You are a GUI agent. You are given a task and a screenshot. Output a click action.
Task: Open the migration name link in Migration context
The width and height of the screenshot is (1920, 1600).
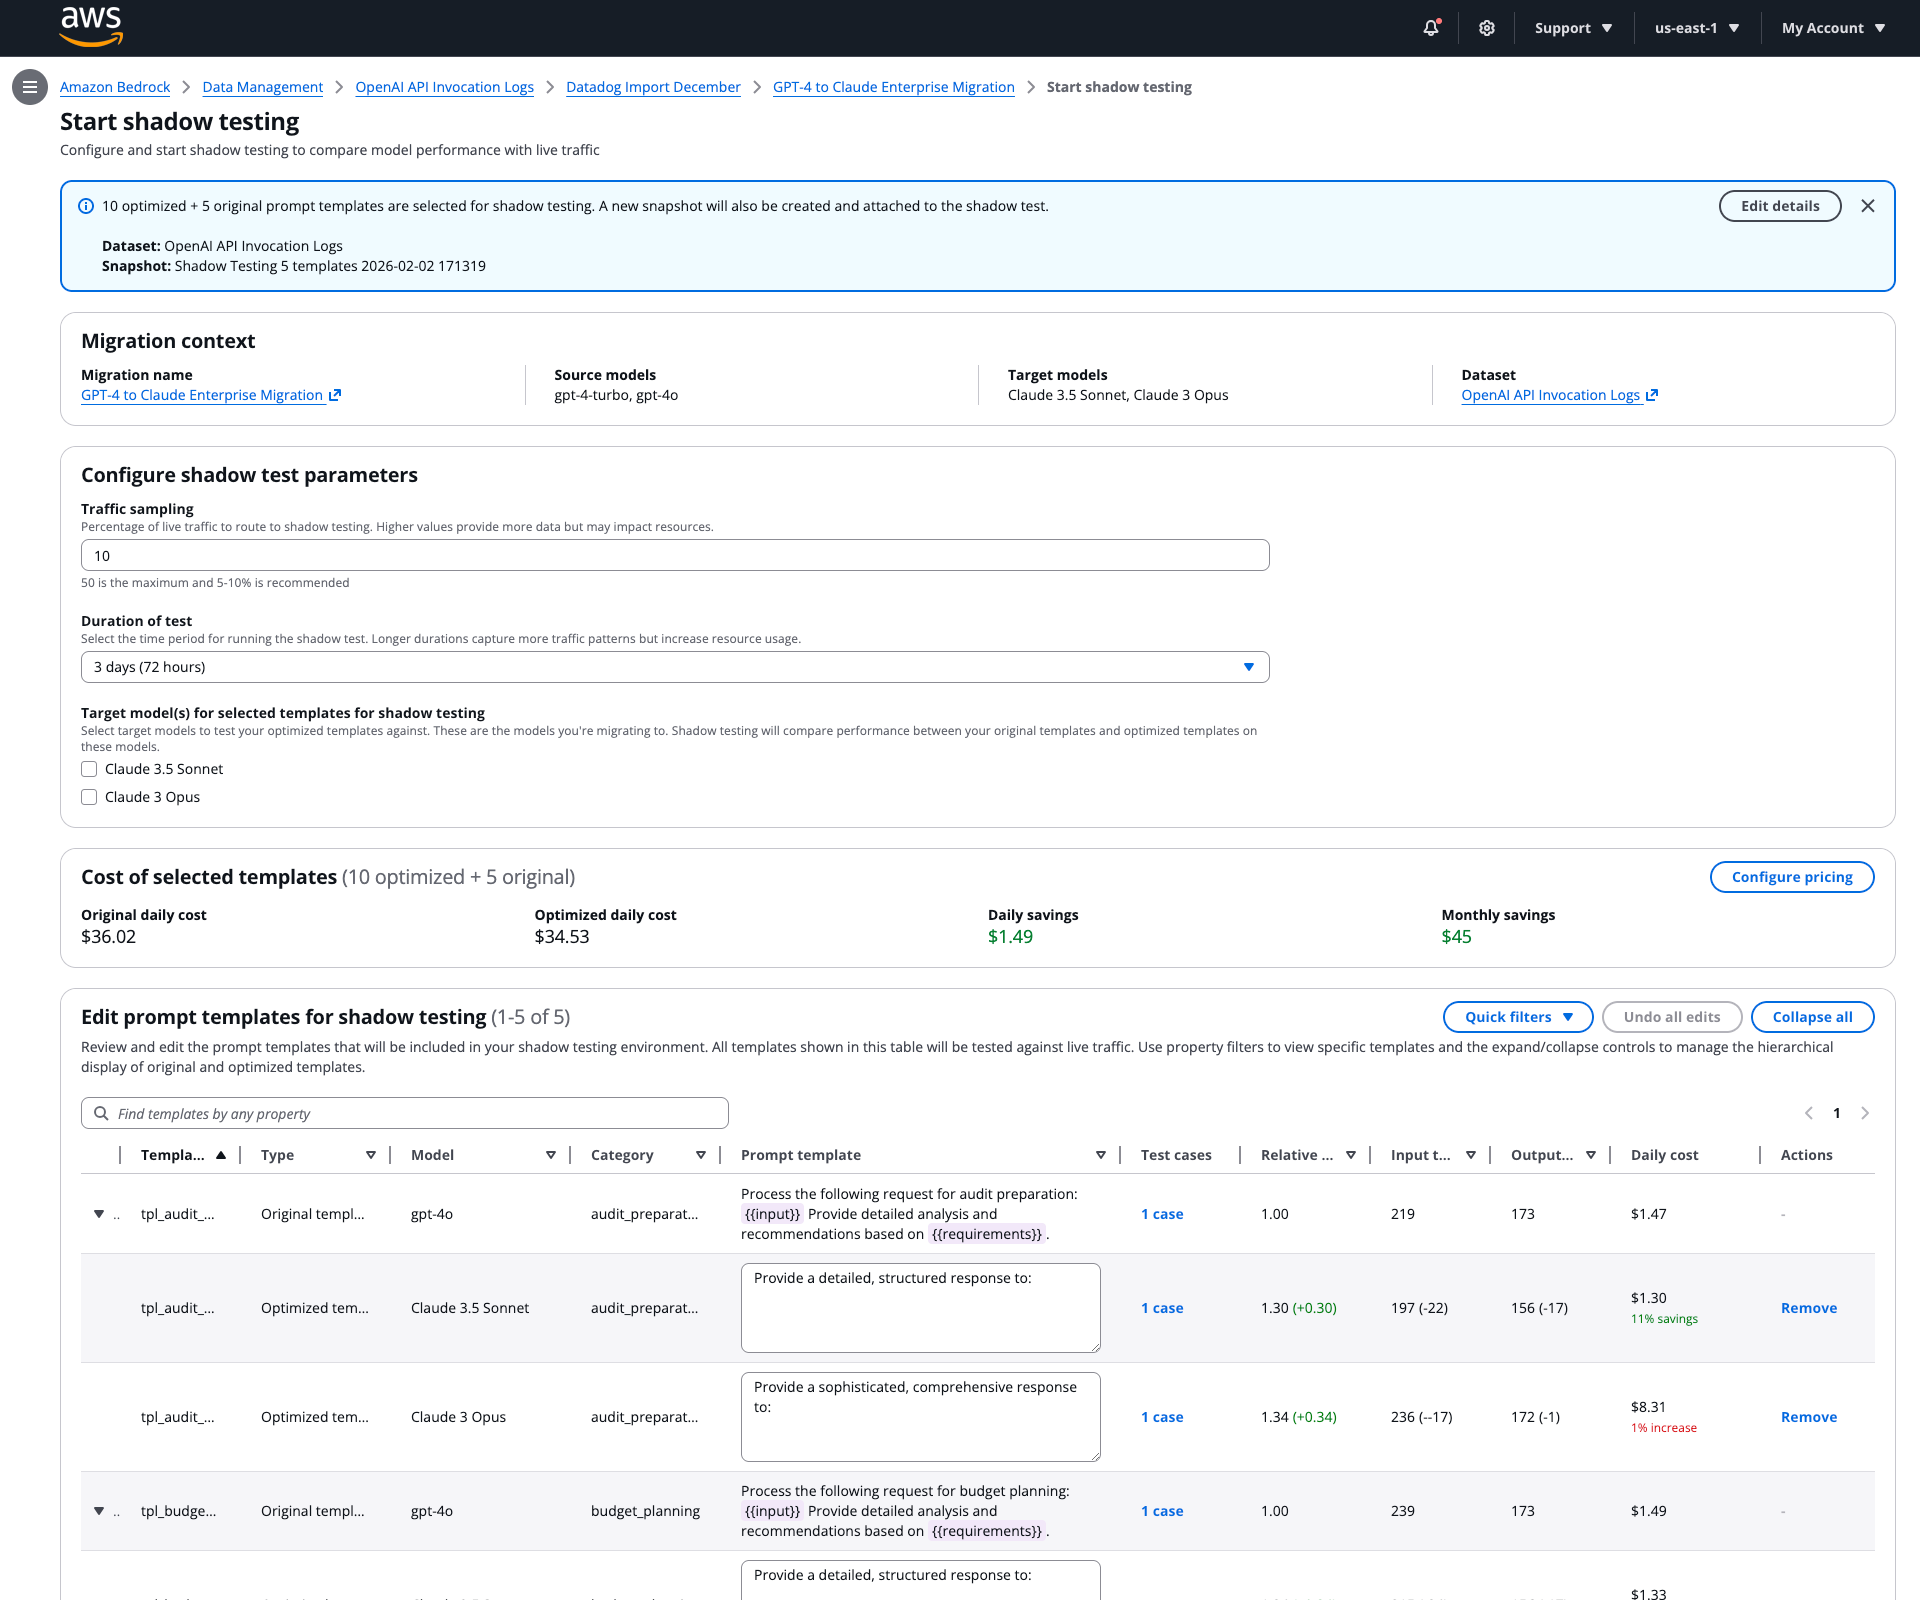[x=211, y=395]
